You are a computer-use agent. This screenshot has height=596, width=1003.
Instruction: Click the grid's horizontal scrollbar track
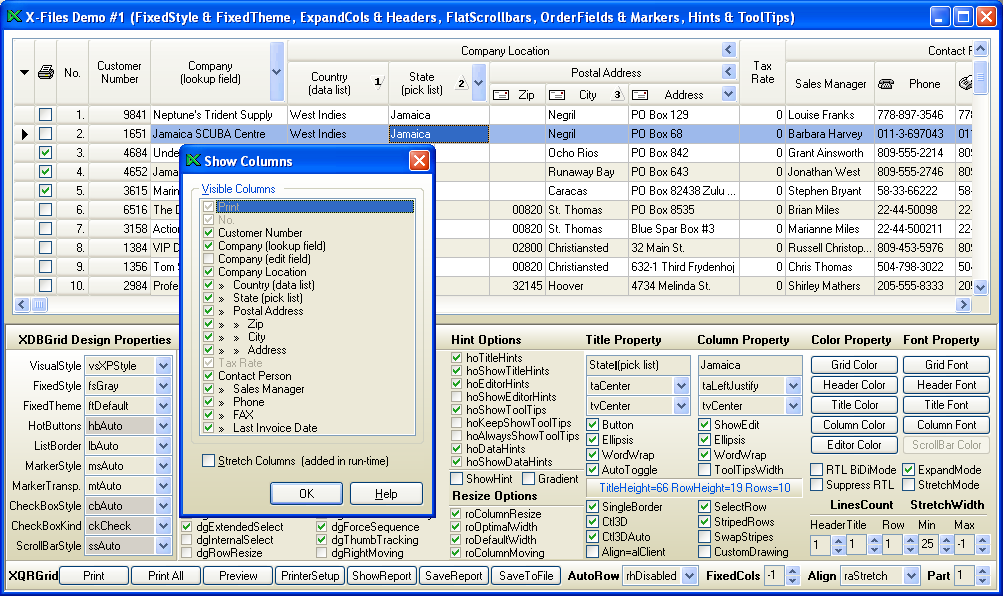[x=500, y=305]
